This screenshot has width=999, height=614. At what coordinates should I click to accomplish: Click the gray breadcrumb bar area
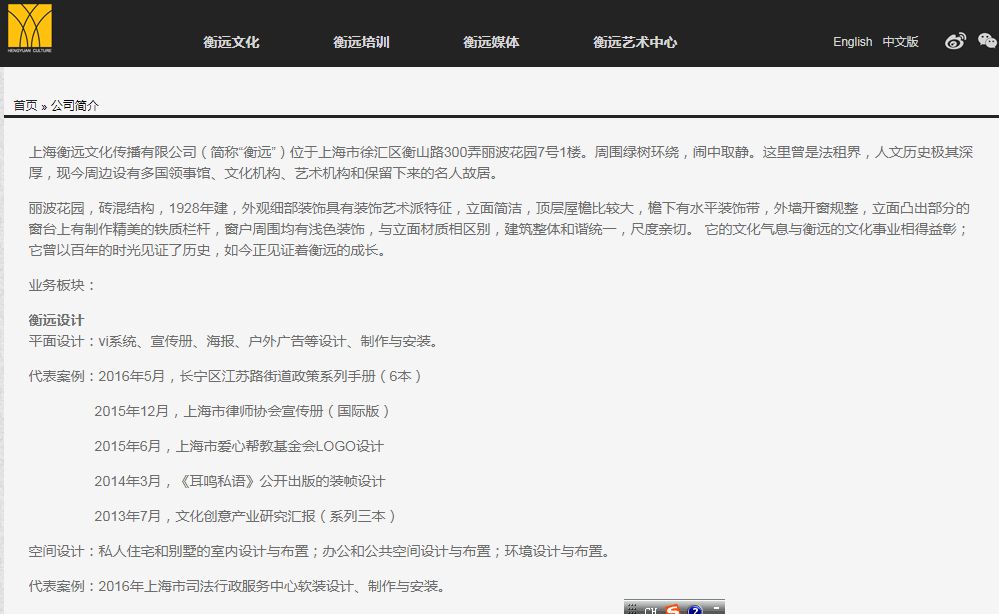(x=500, y=104)
